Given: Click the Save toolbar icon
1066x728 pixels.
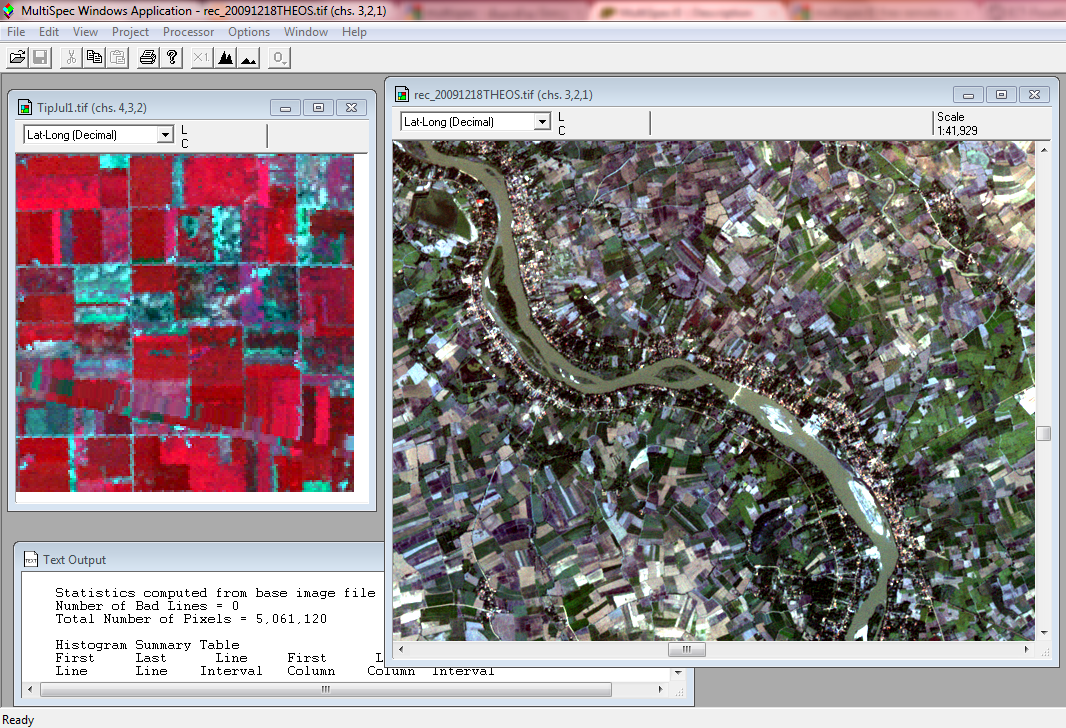Looking at the screenshot, I should click(40, 57).
